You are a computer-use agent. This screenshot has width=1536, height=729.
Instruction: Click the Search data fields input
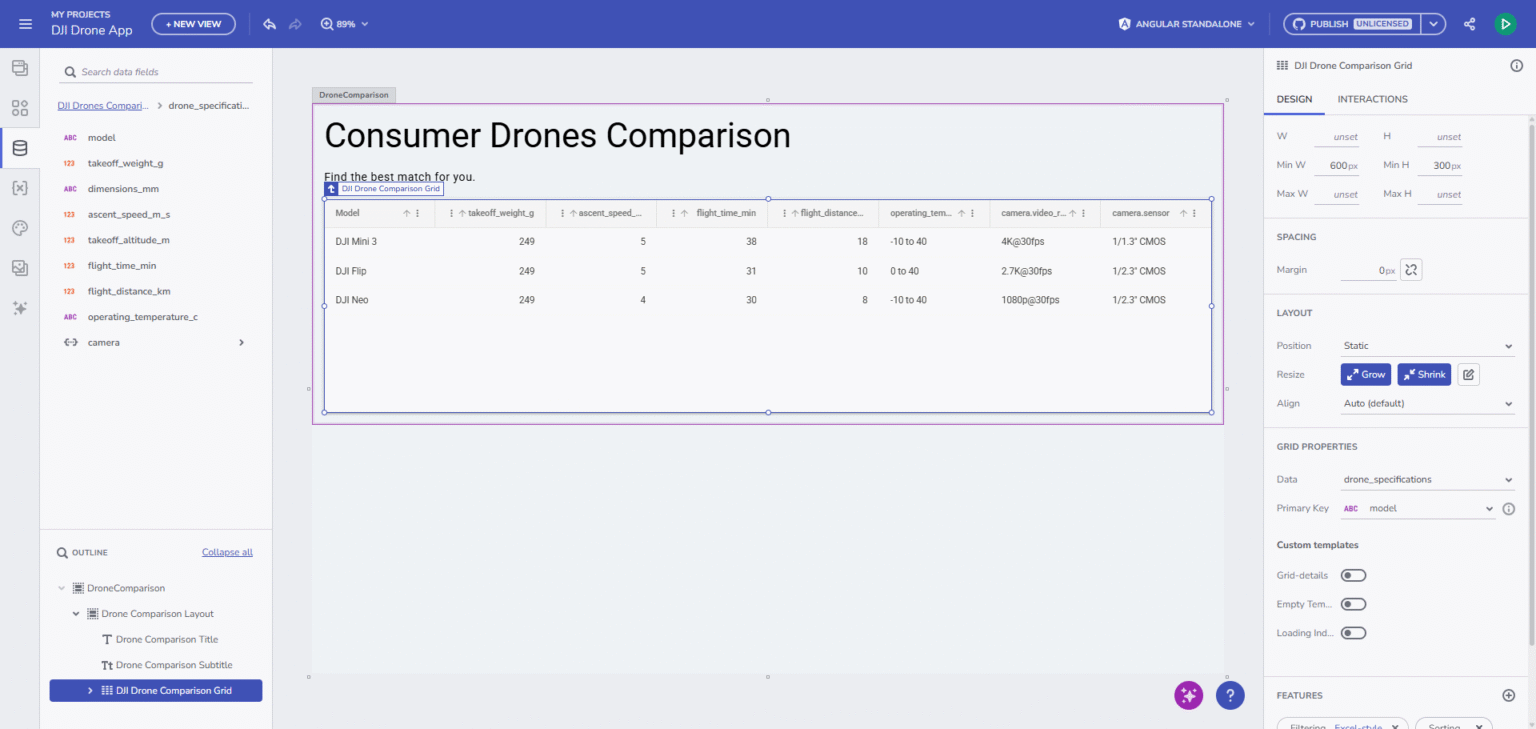pos(160,72)
